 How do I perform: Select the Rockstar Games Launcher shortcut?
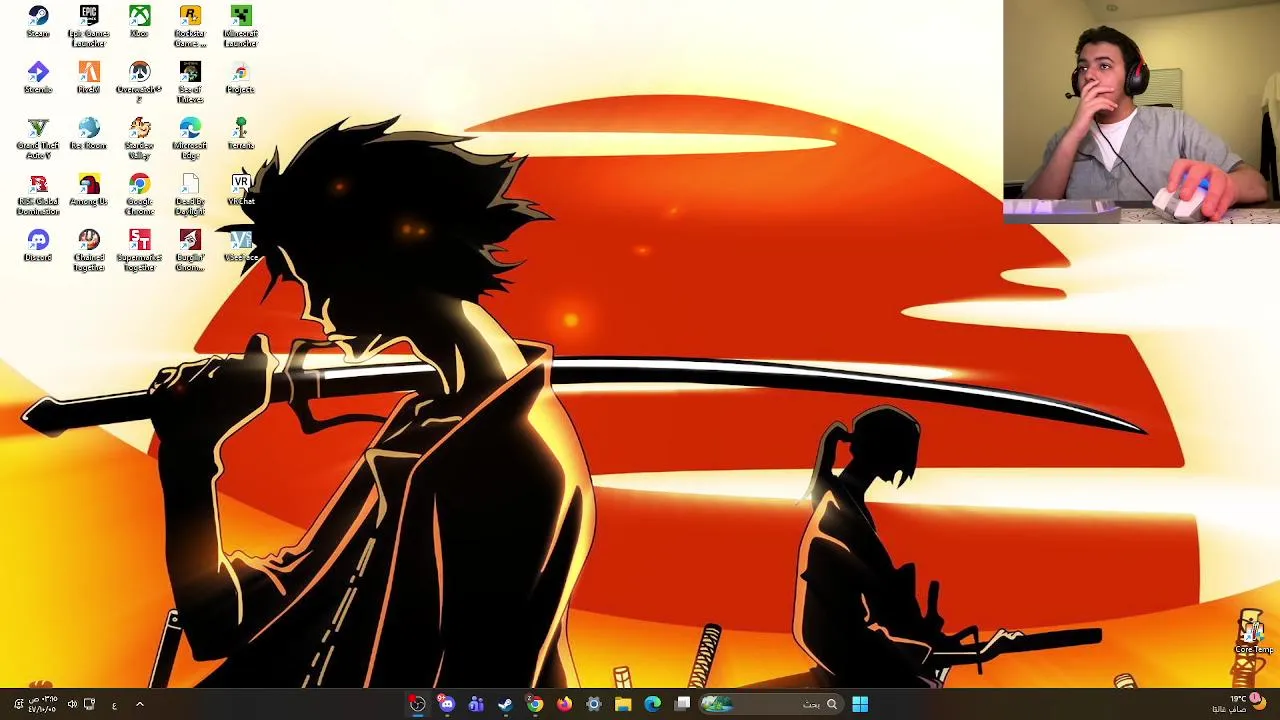point(190,26)
